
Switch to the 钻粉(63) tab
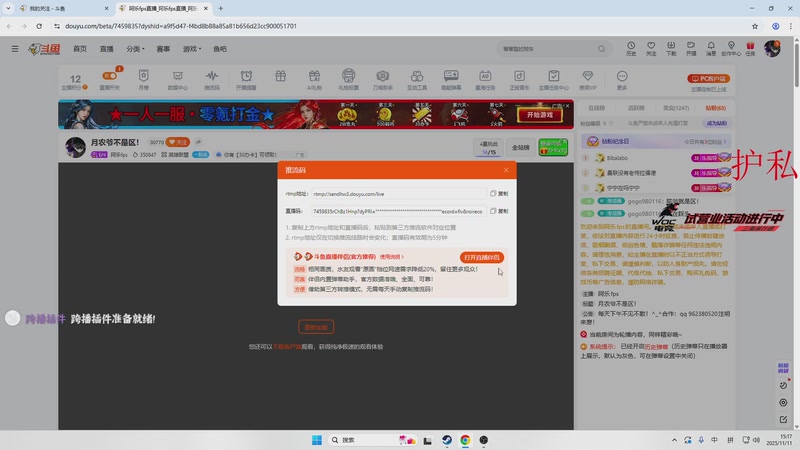715,108
